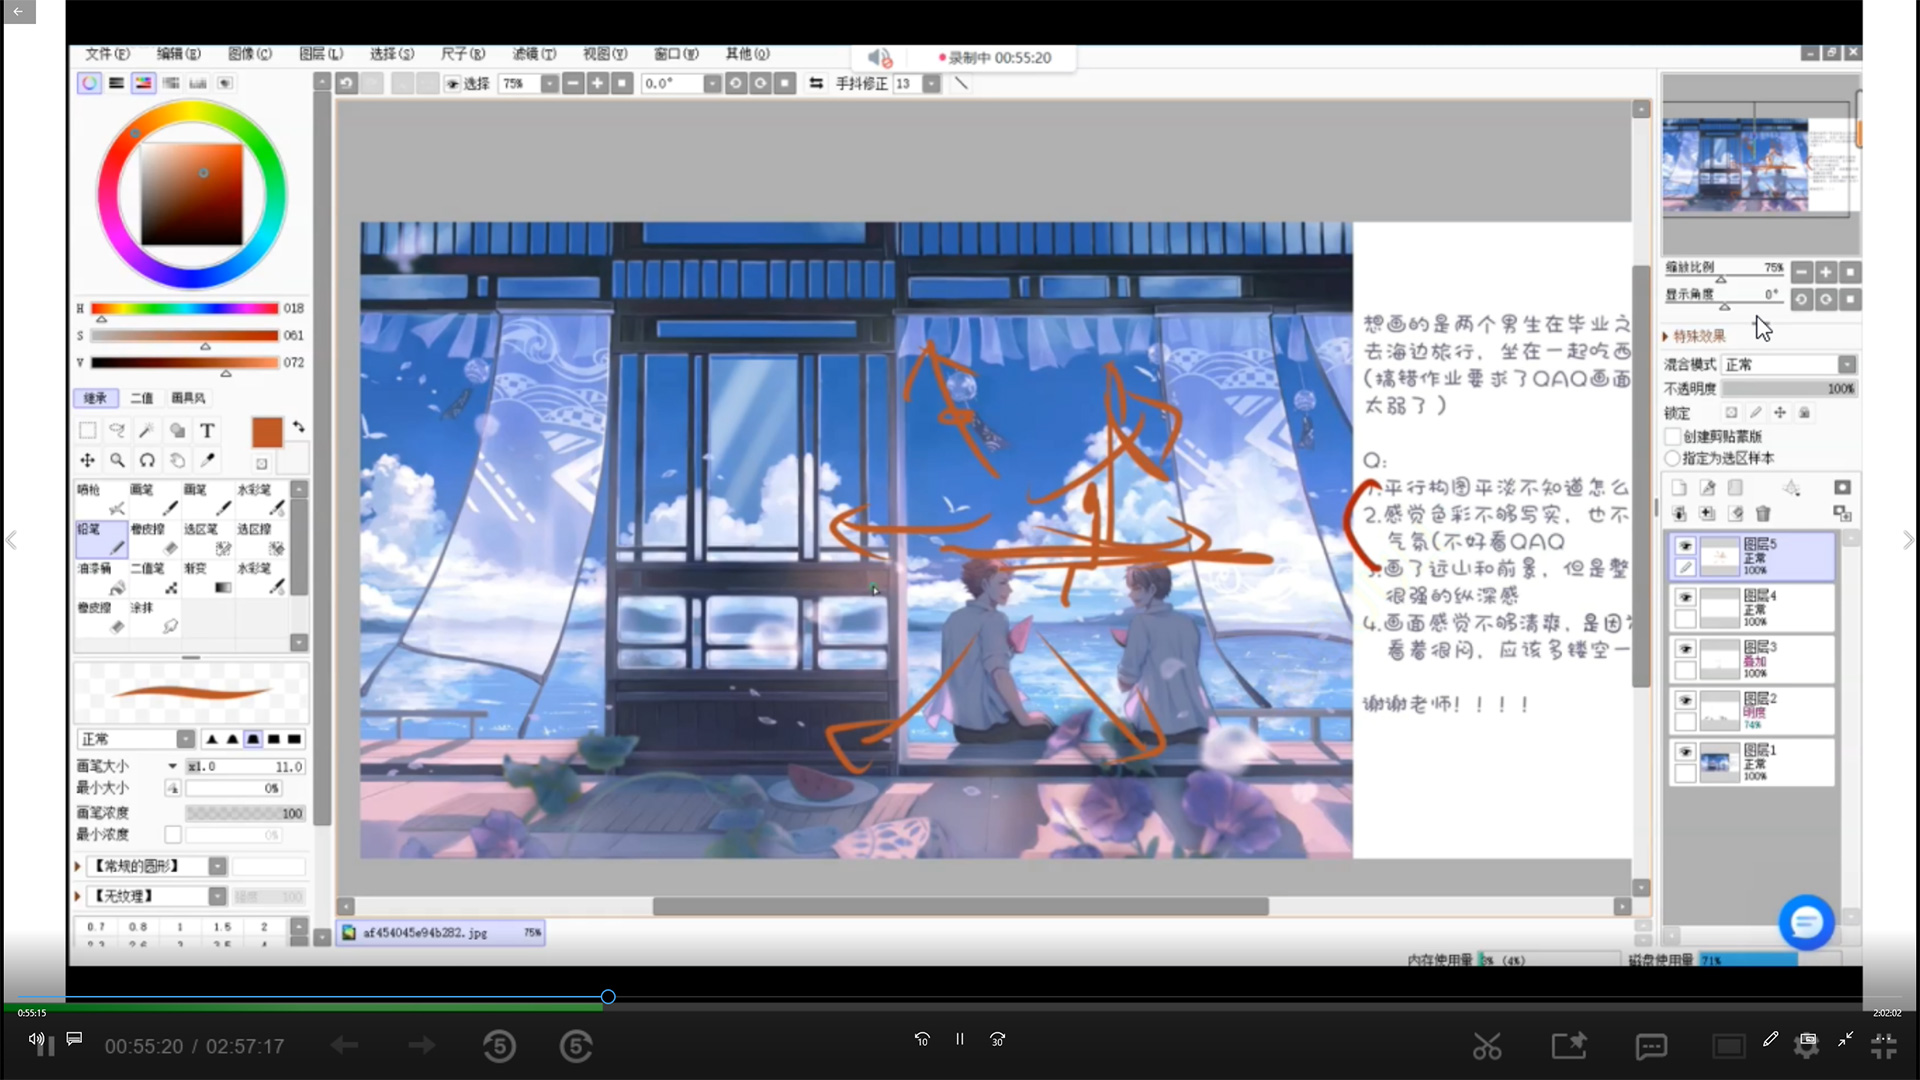The height and width of the screenshot is (1080, 1920).
Task: Select the 图层3 layer row
Action: [1753, 660]
